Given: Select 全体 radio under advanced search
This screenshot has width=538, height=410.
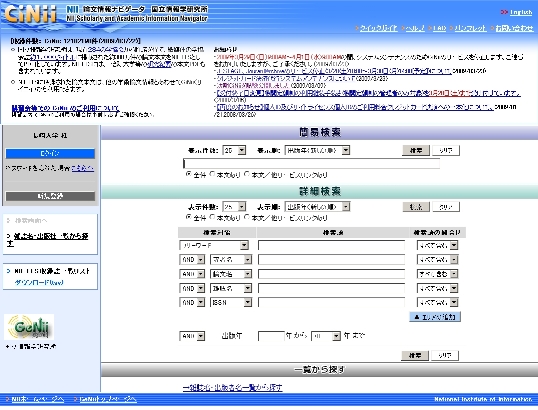Looking at the screenshot, I should (x=188, y=217).
